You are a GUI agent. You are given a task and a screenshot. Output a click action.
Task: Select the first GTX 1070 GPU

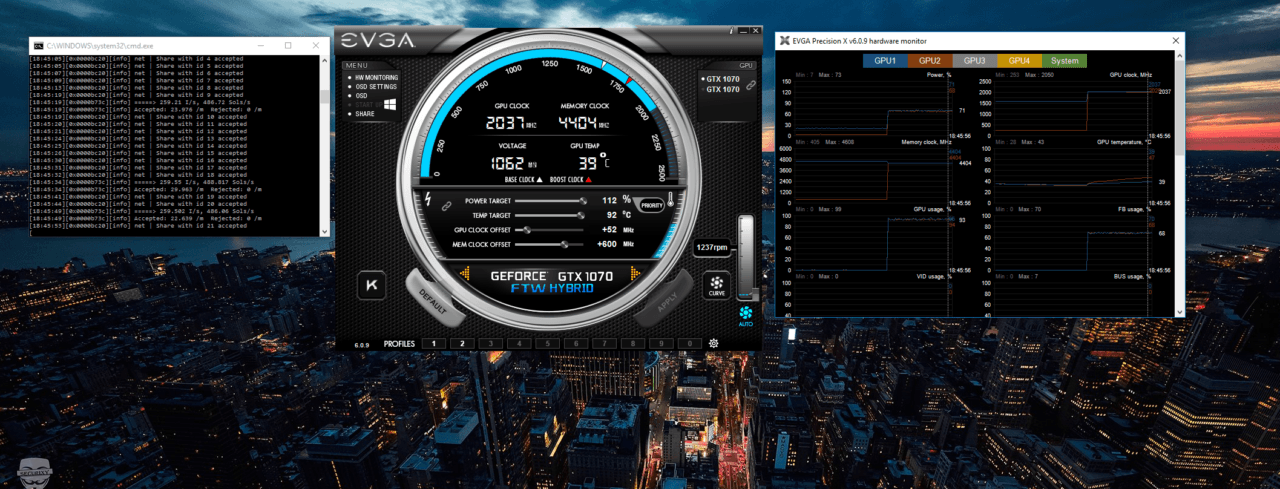pos(721,78)
